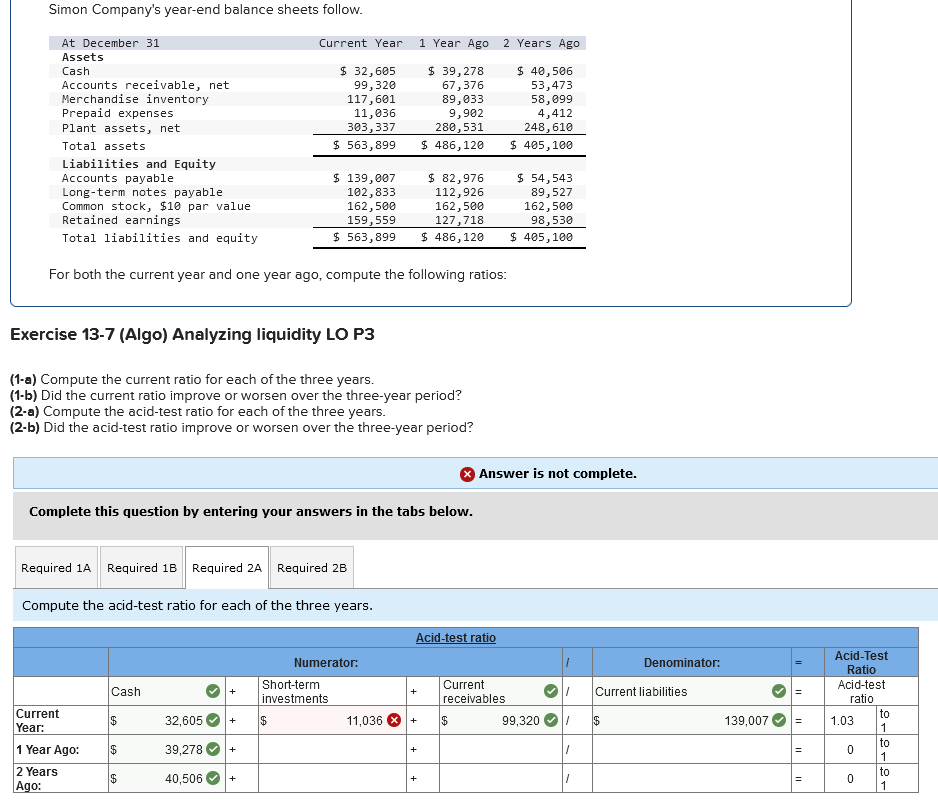Screen dimensions: 938x802
Task: Edit 1 Year Ago cash field 39,278
Action: [166, 749]
